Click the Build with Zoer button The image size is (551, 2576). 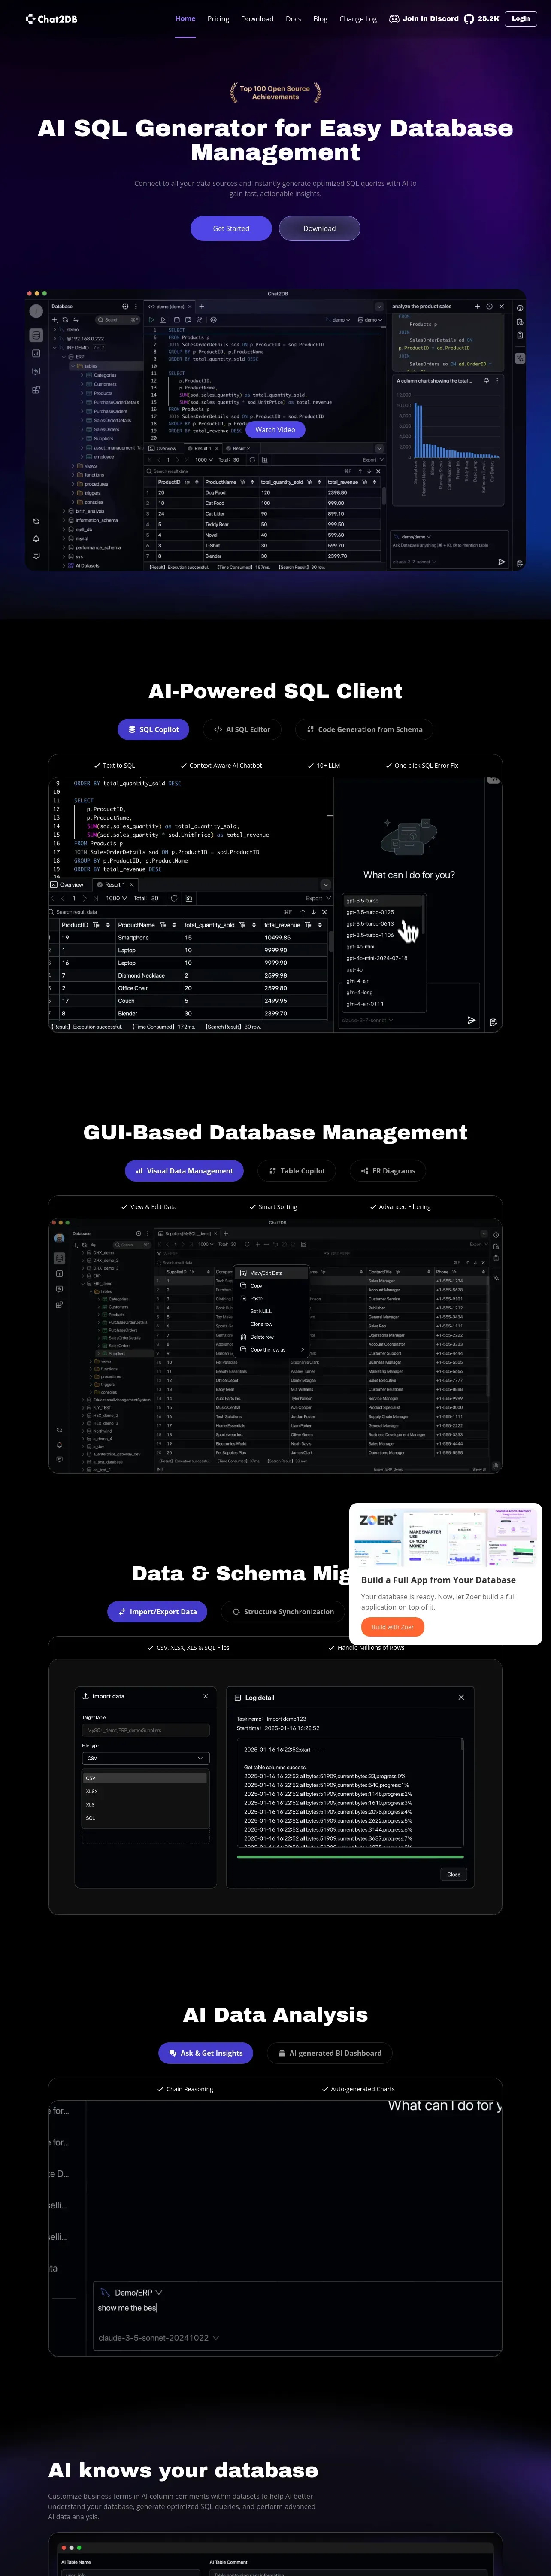click(393, 1627)
